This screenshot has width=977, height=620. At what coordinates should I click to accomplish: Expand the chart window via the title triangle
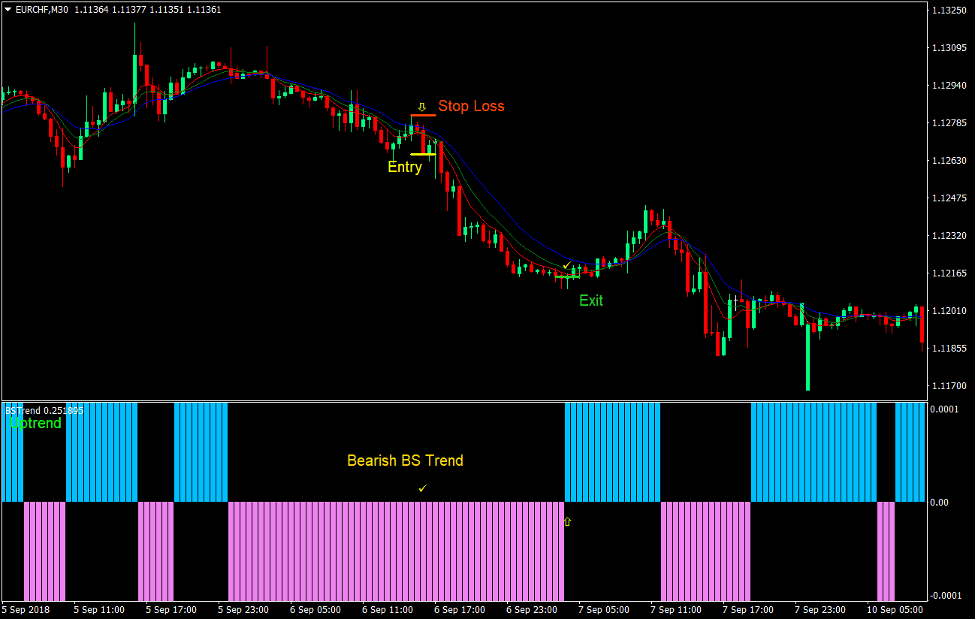click(x=9, y=7)
